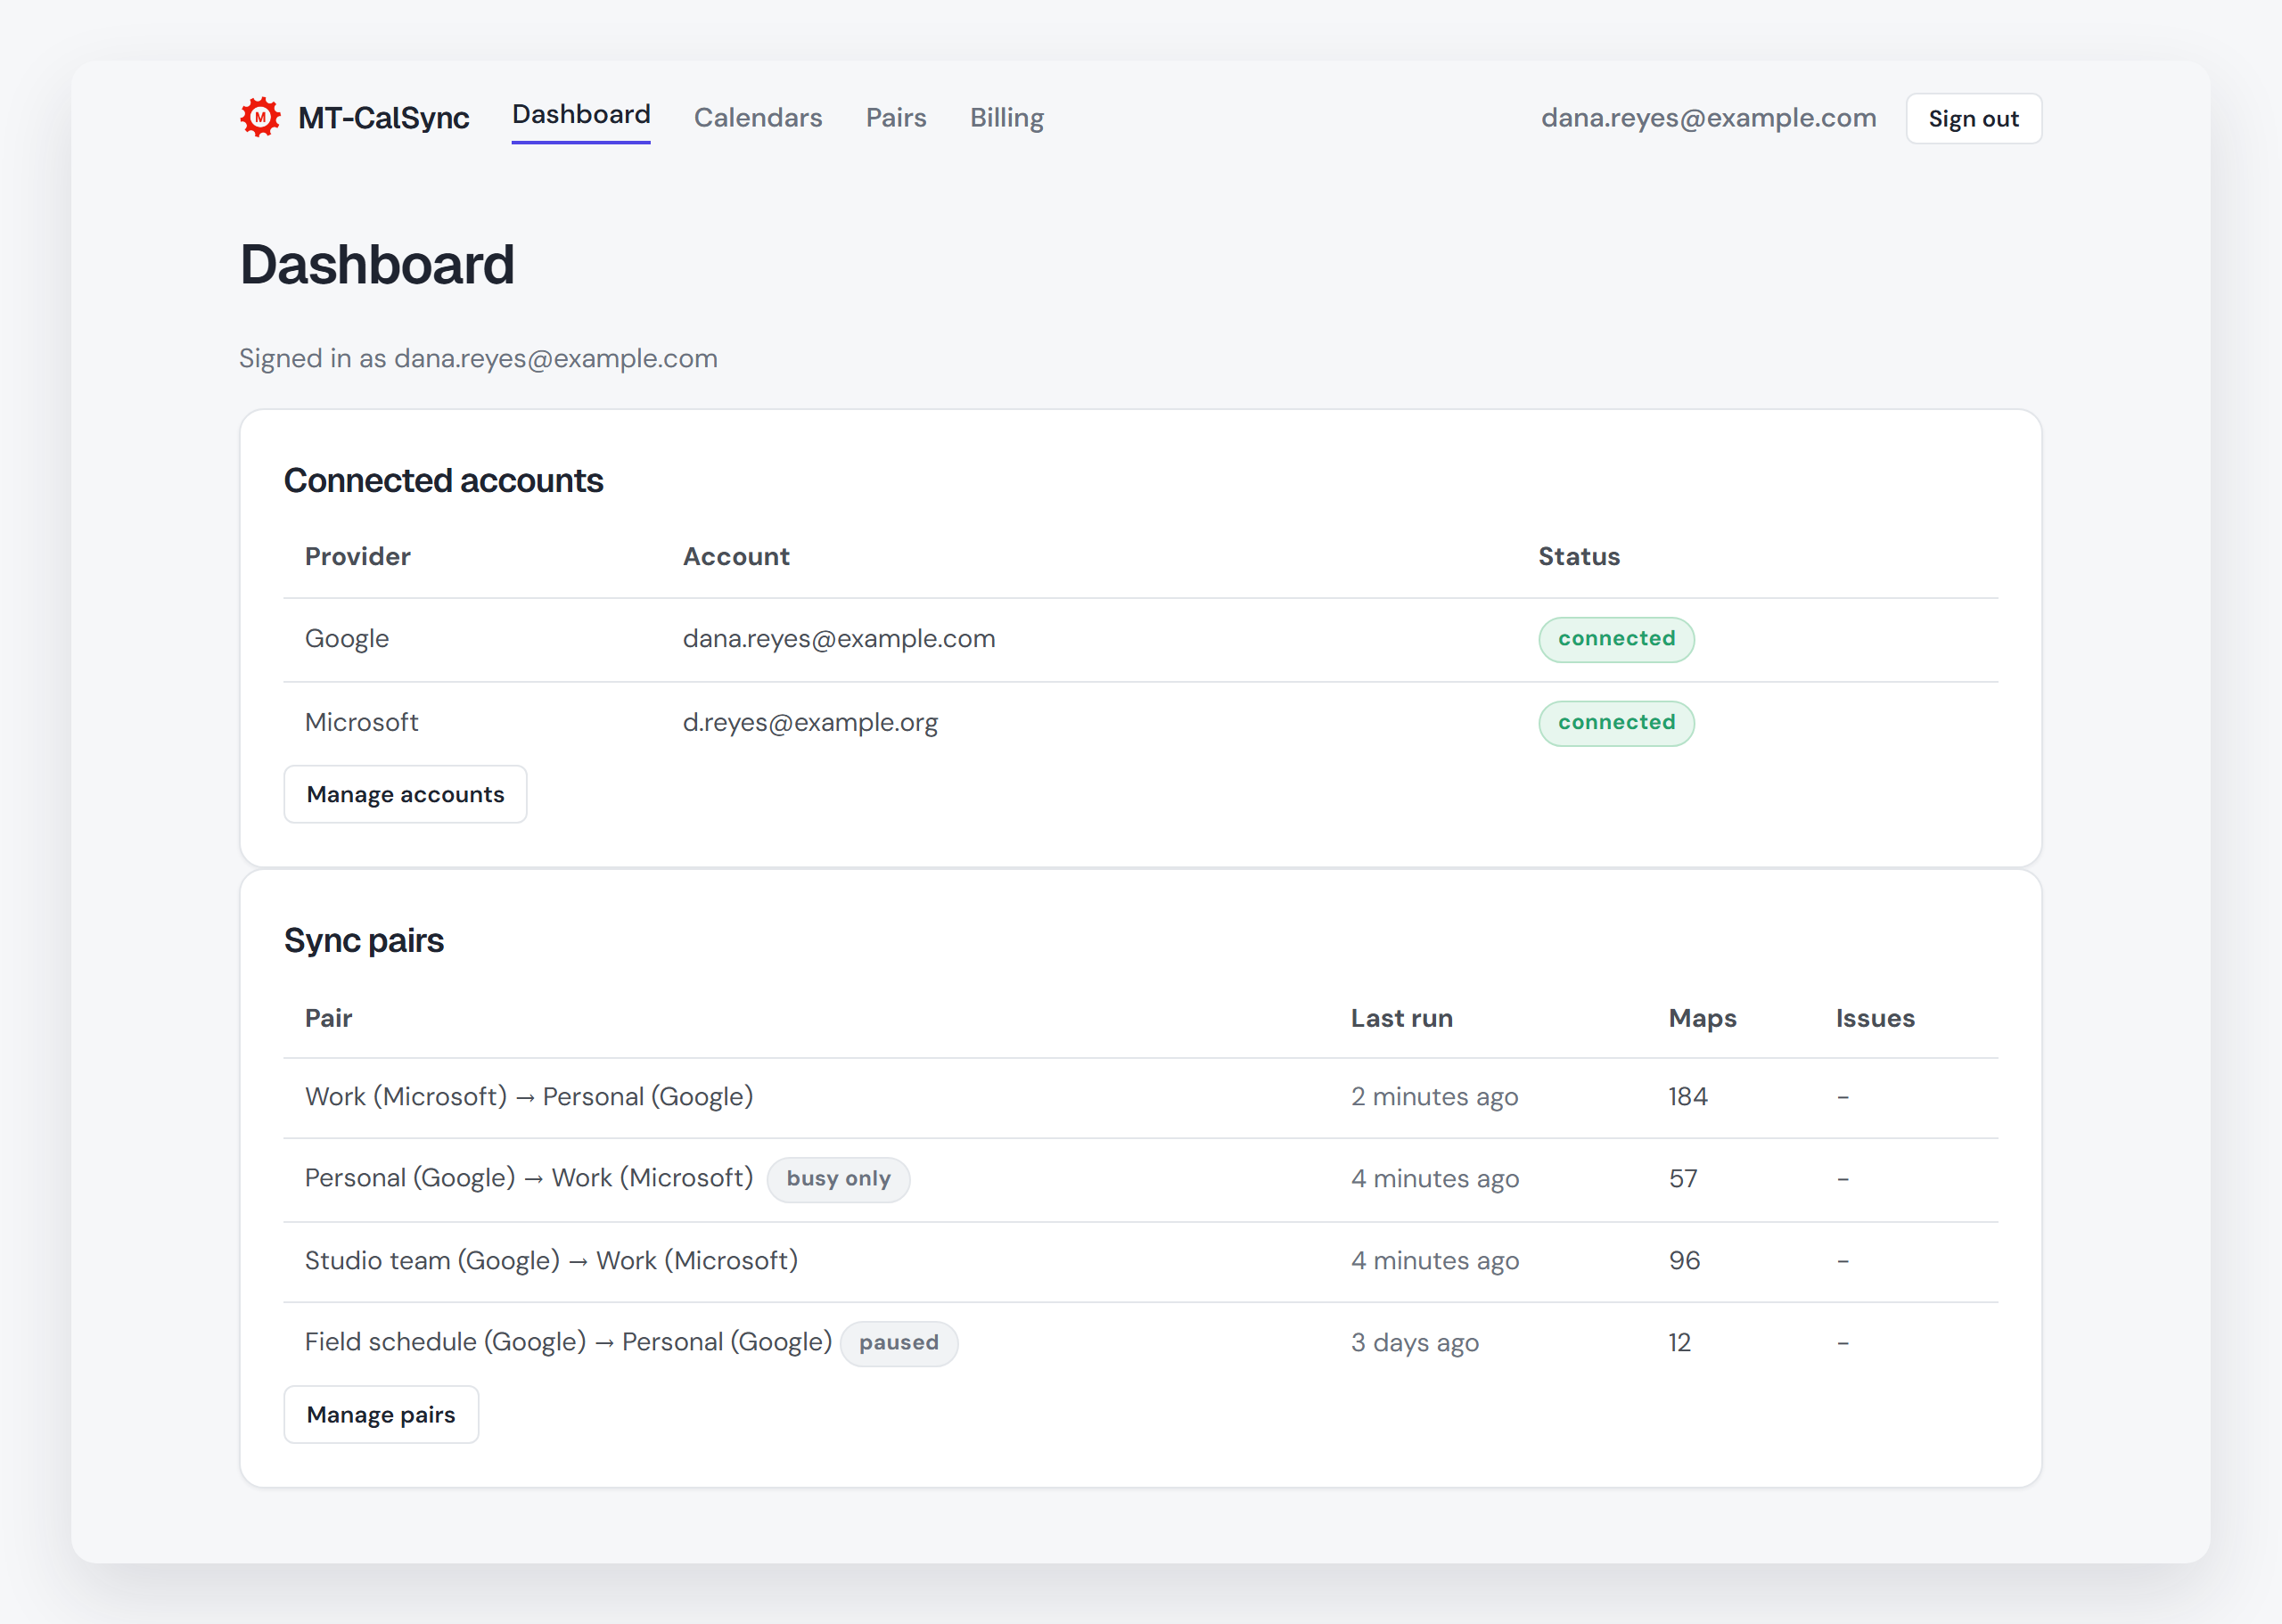This screenshot has height=1624, width=2282.
Task: Open the MT-CalSync brand name link
Action: (383, 118)
